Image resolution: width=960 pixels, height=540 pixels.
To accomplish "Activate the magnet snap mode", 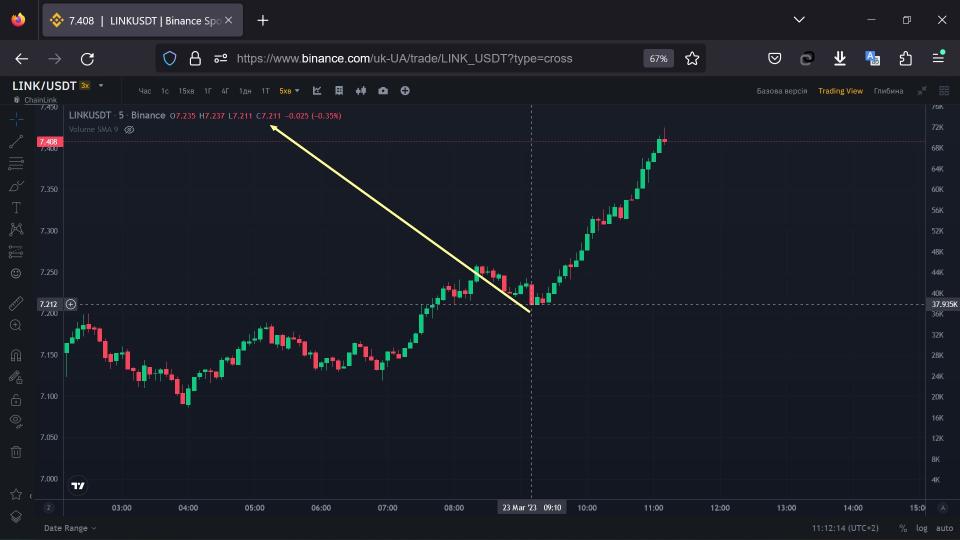I will point(16,354).
